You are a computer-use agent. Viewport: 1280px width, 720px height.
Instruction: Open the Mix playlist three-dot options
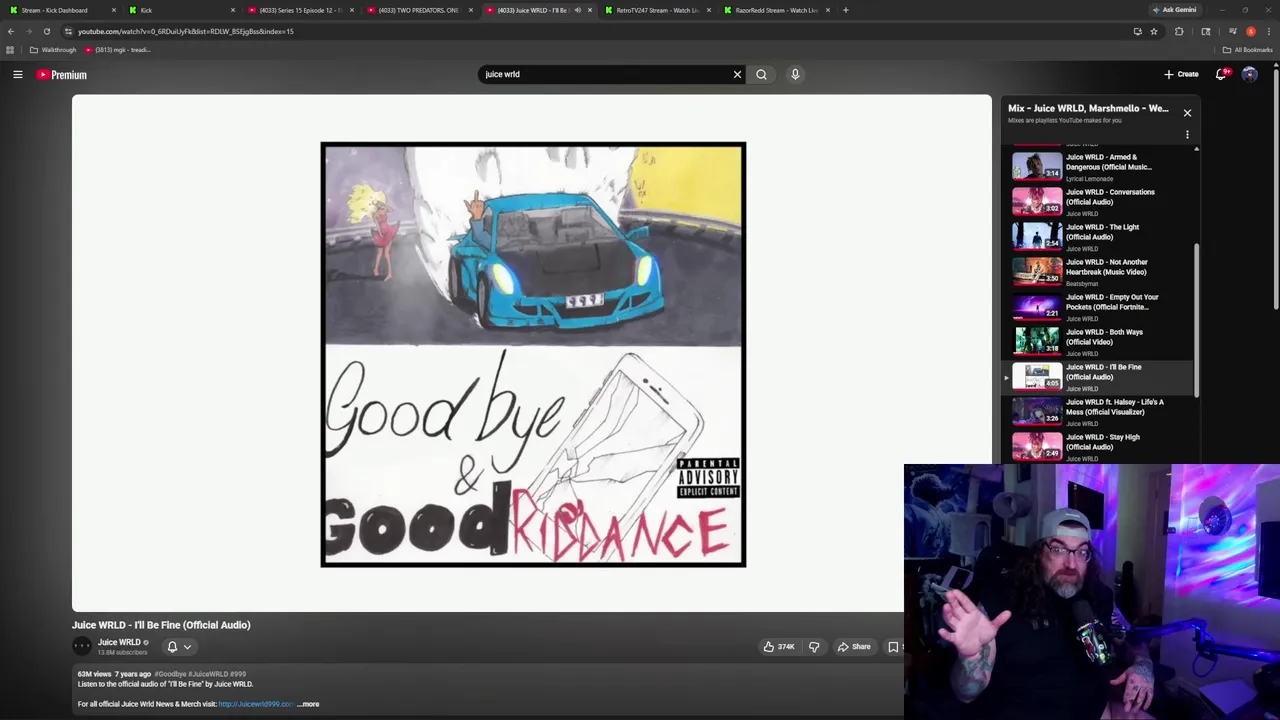(1187, 134)
